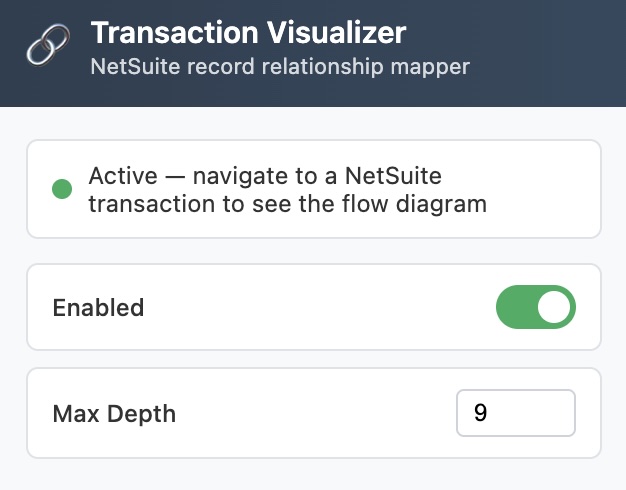
Task: Click the word NetSuite in the status message
Action: [393, 176]
